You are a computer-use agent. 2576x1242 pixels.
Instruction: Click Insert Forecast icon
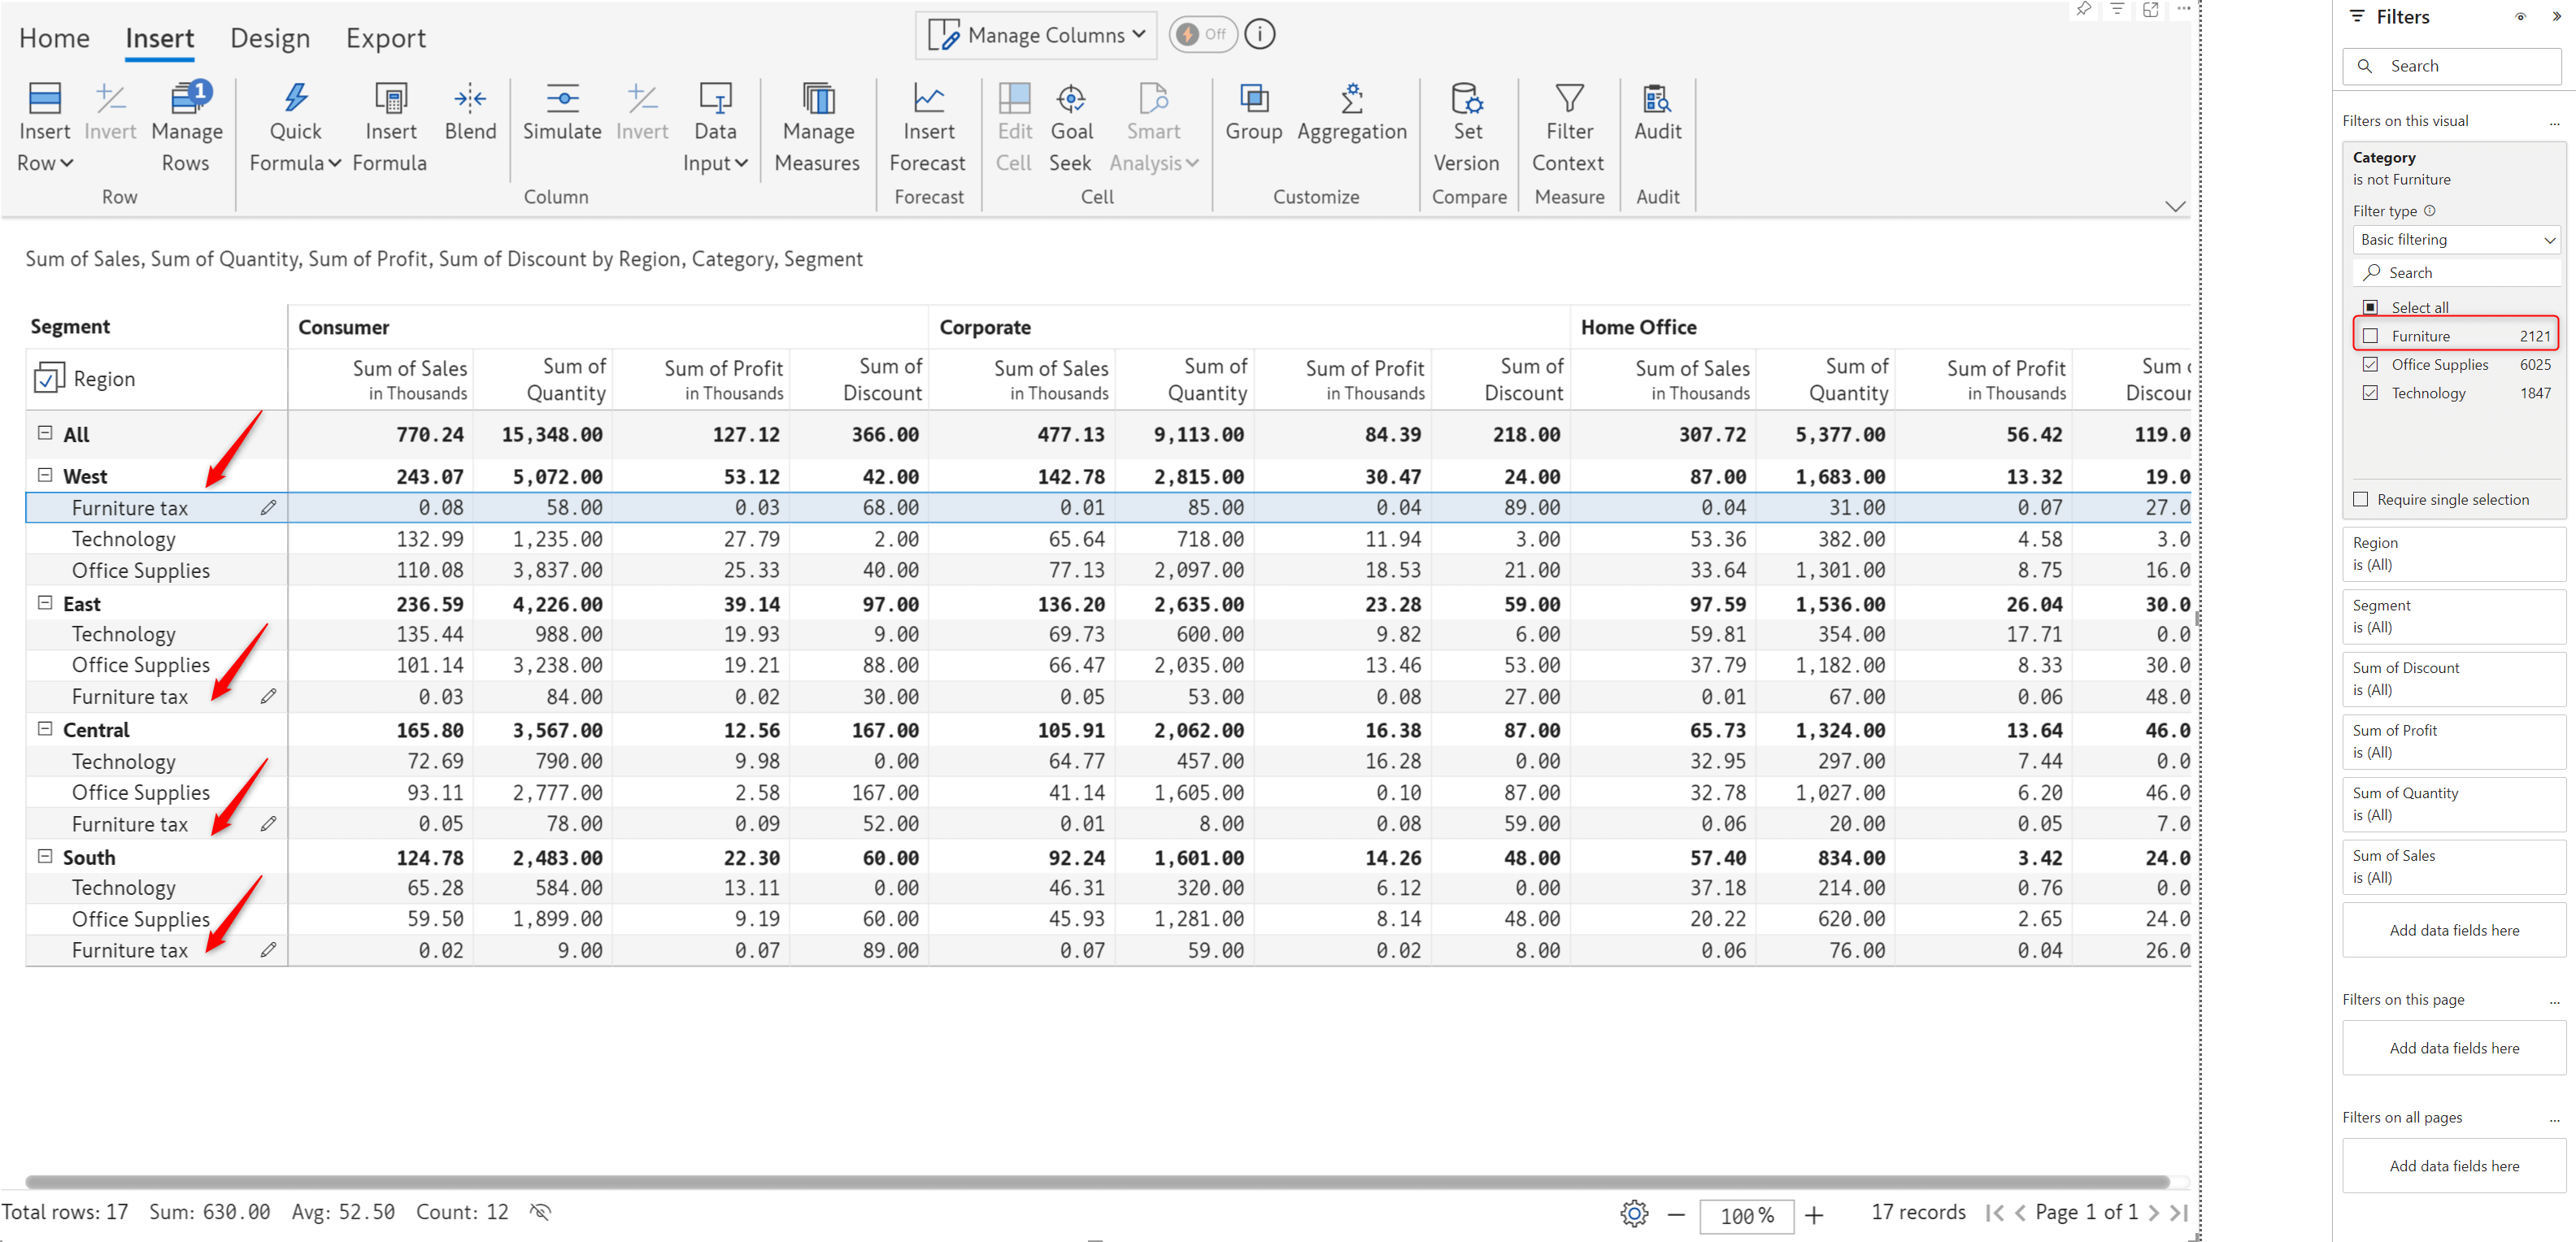point(928,99)
